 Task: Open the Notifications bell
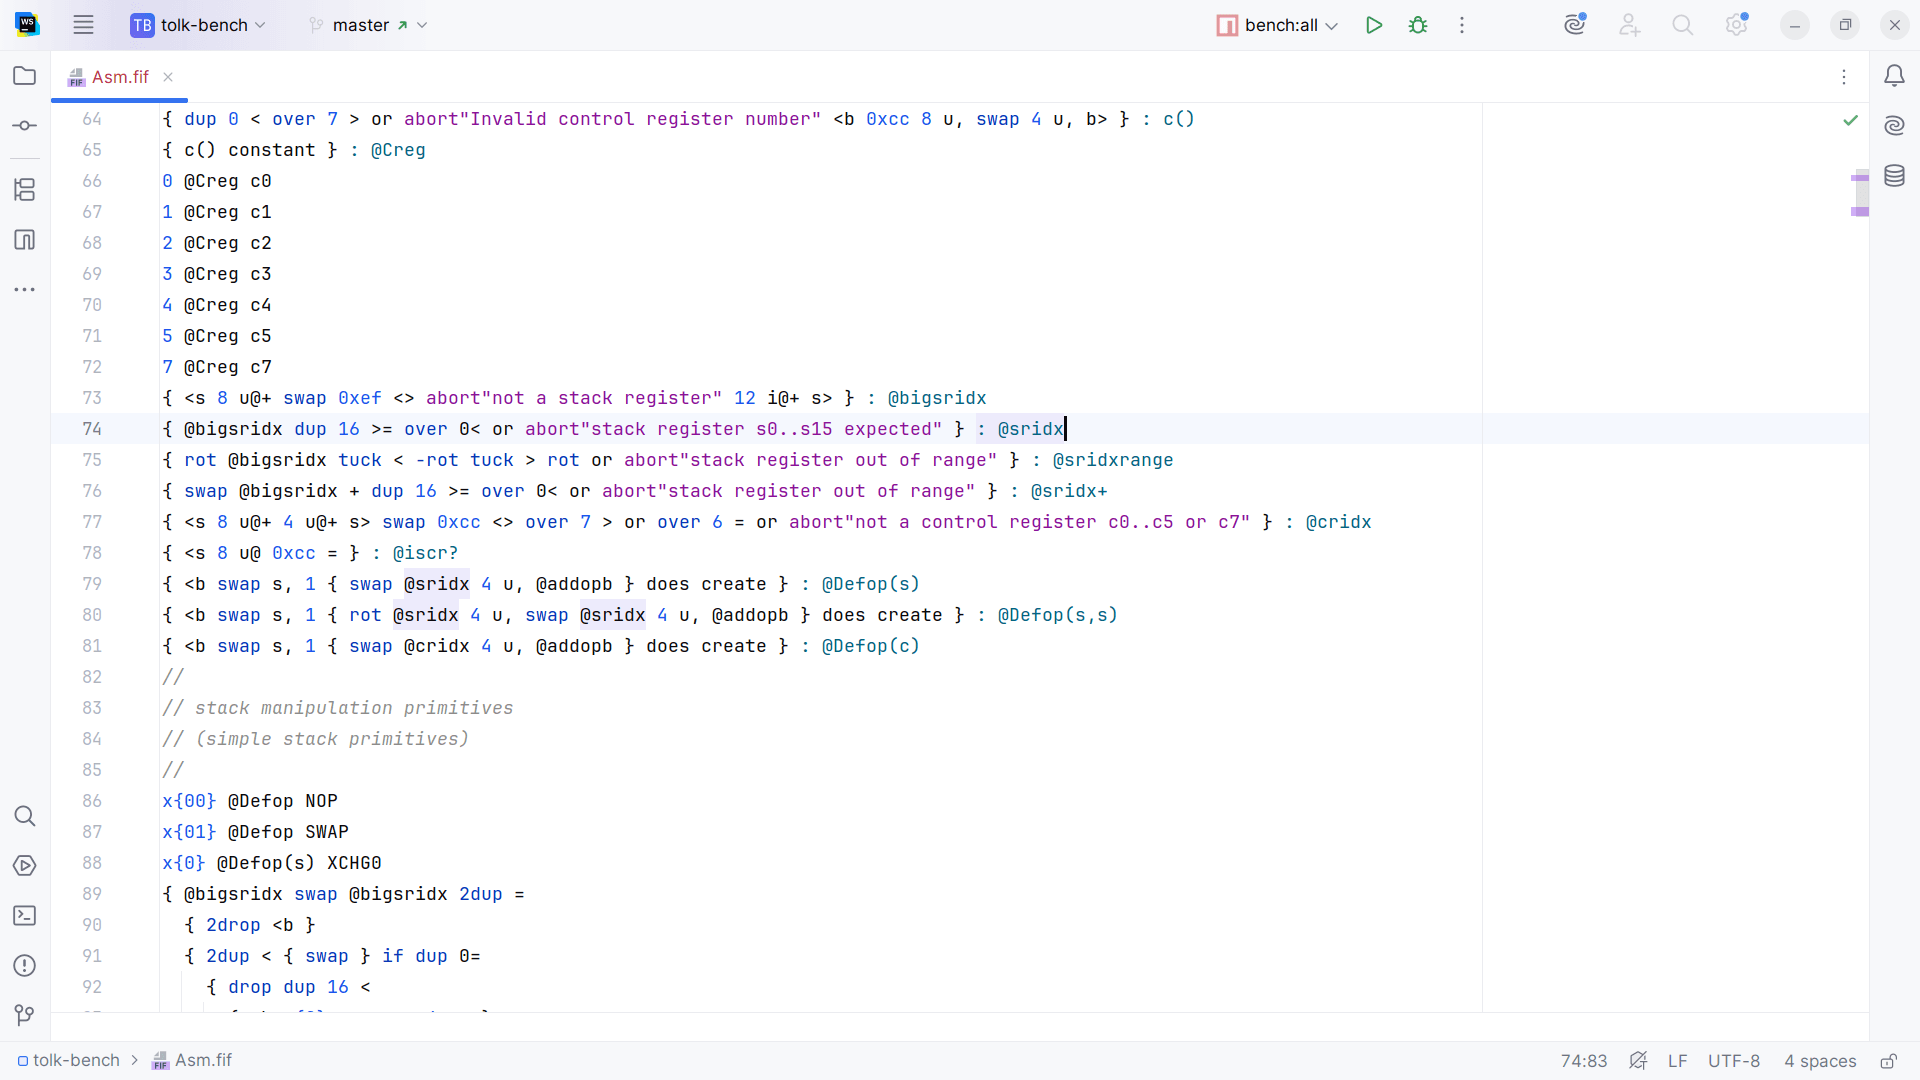[x=1894, y=76]
